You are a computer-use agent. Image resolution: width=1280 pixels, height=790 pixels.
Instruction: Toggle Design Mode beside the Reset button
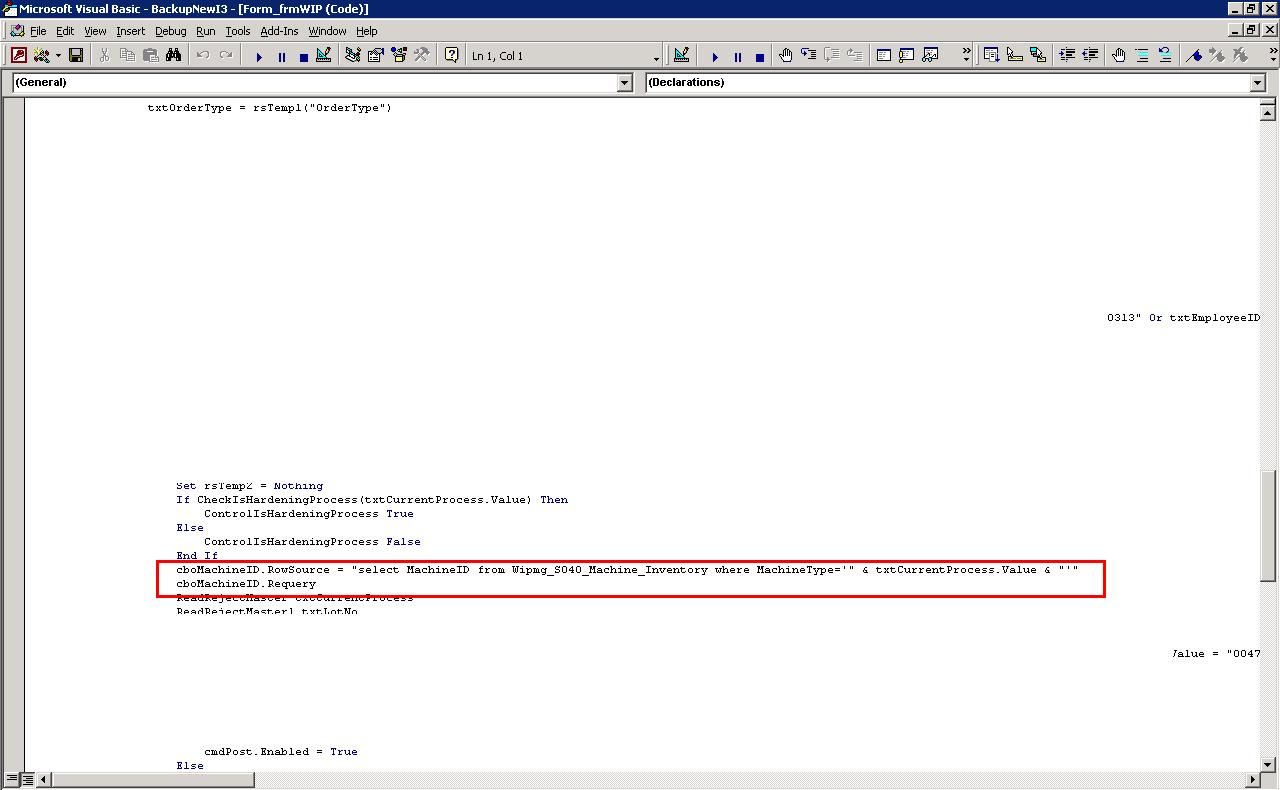click(324, 56)
